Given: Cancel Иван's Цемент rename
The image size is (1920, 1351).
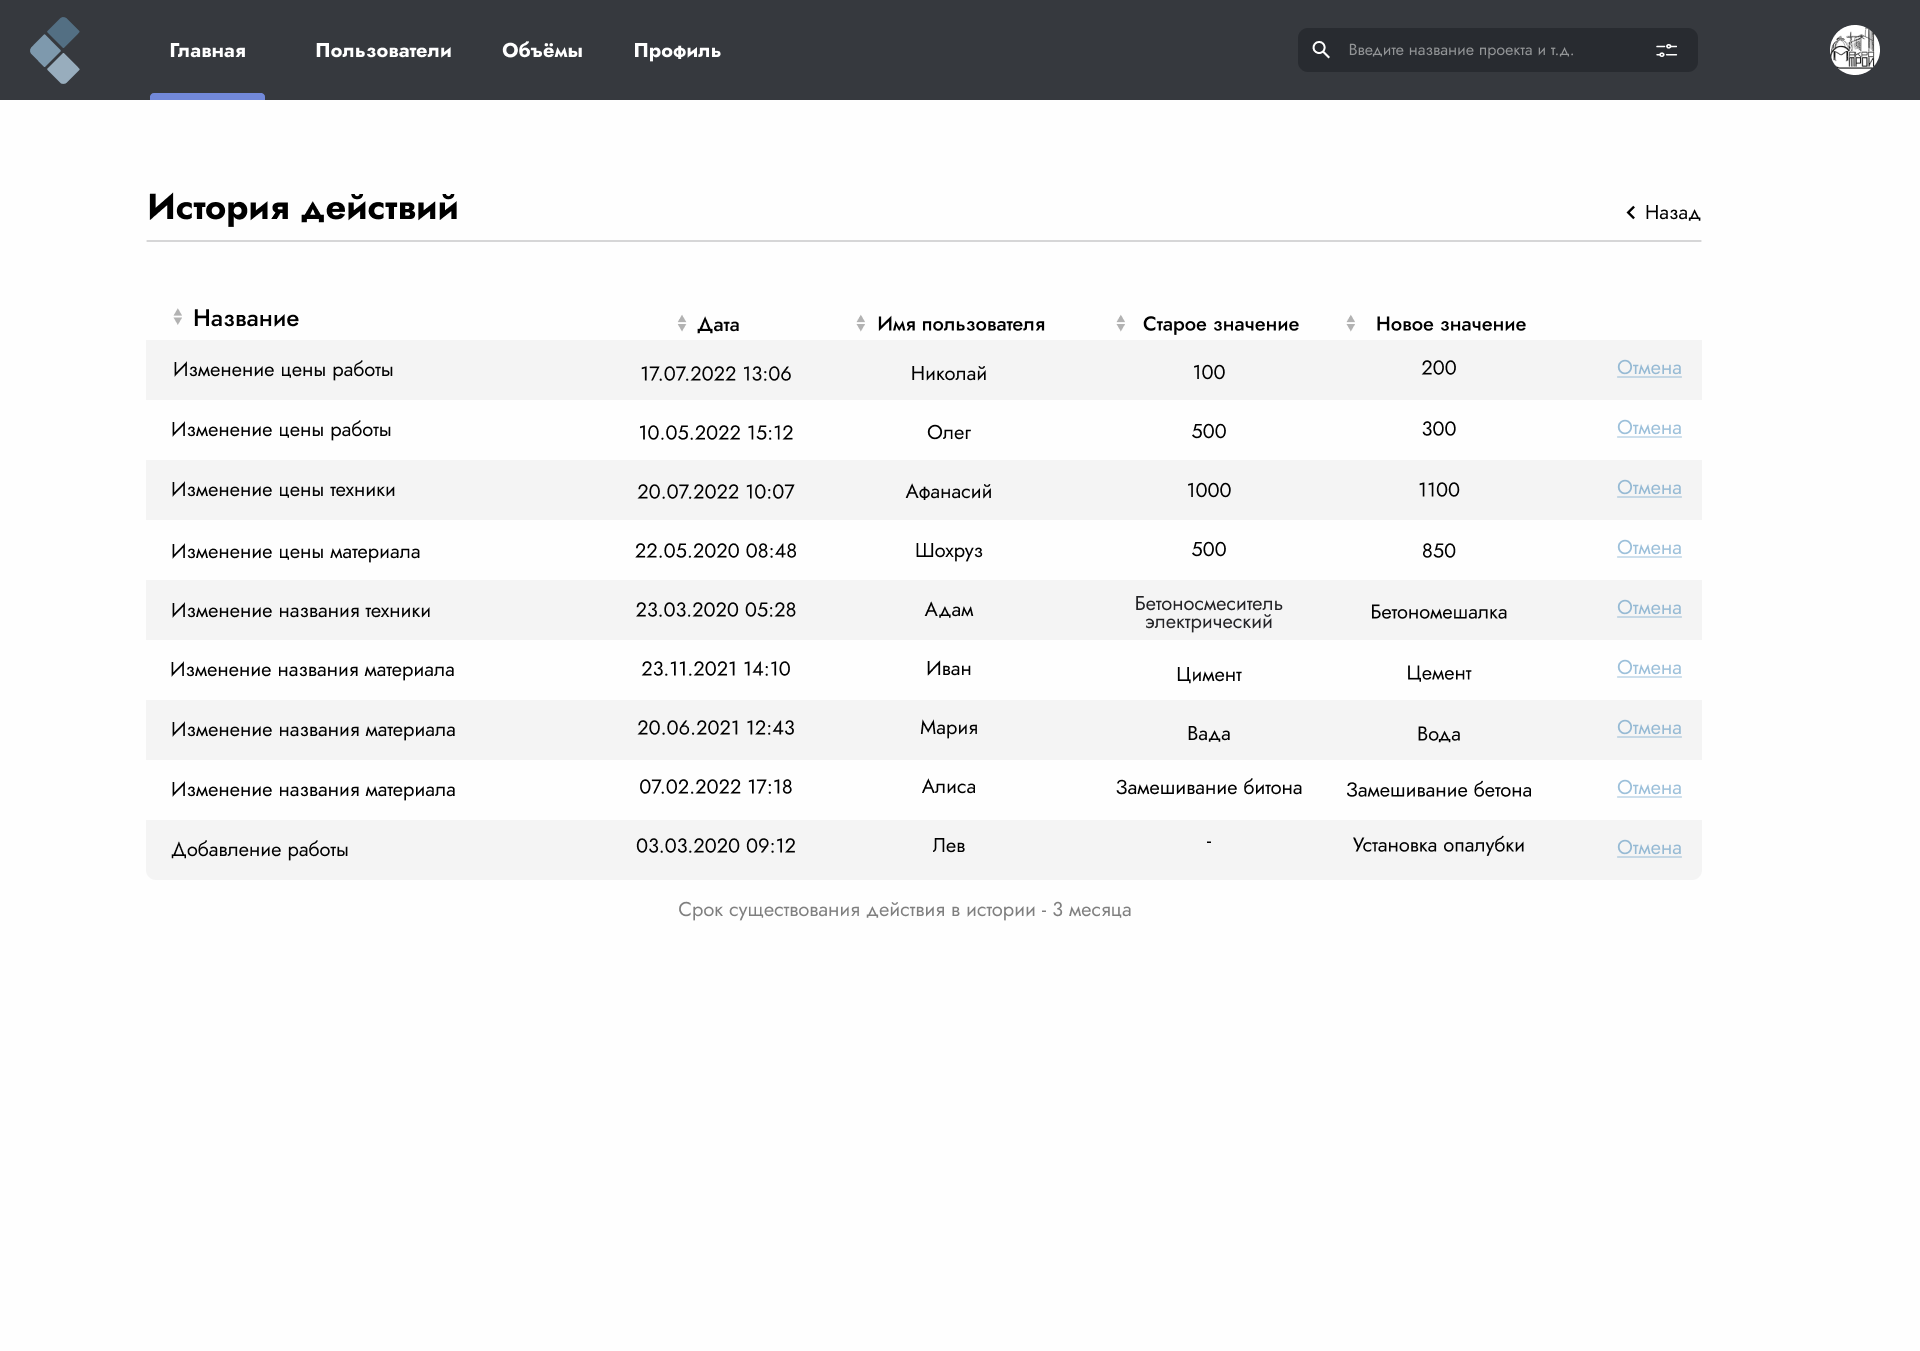Looking at the screenshot, I should [1649, 668].
